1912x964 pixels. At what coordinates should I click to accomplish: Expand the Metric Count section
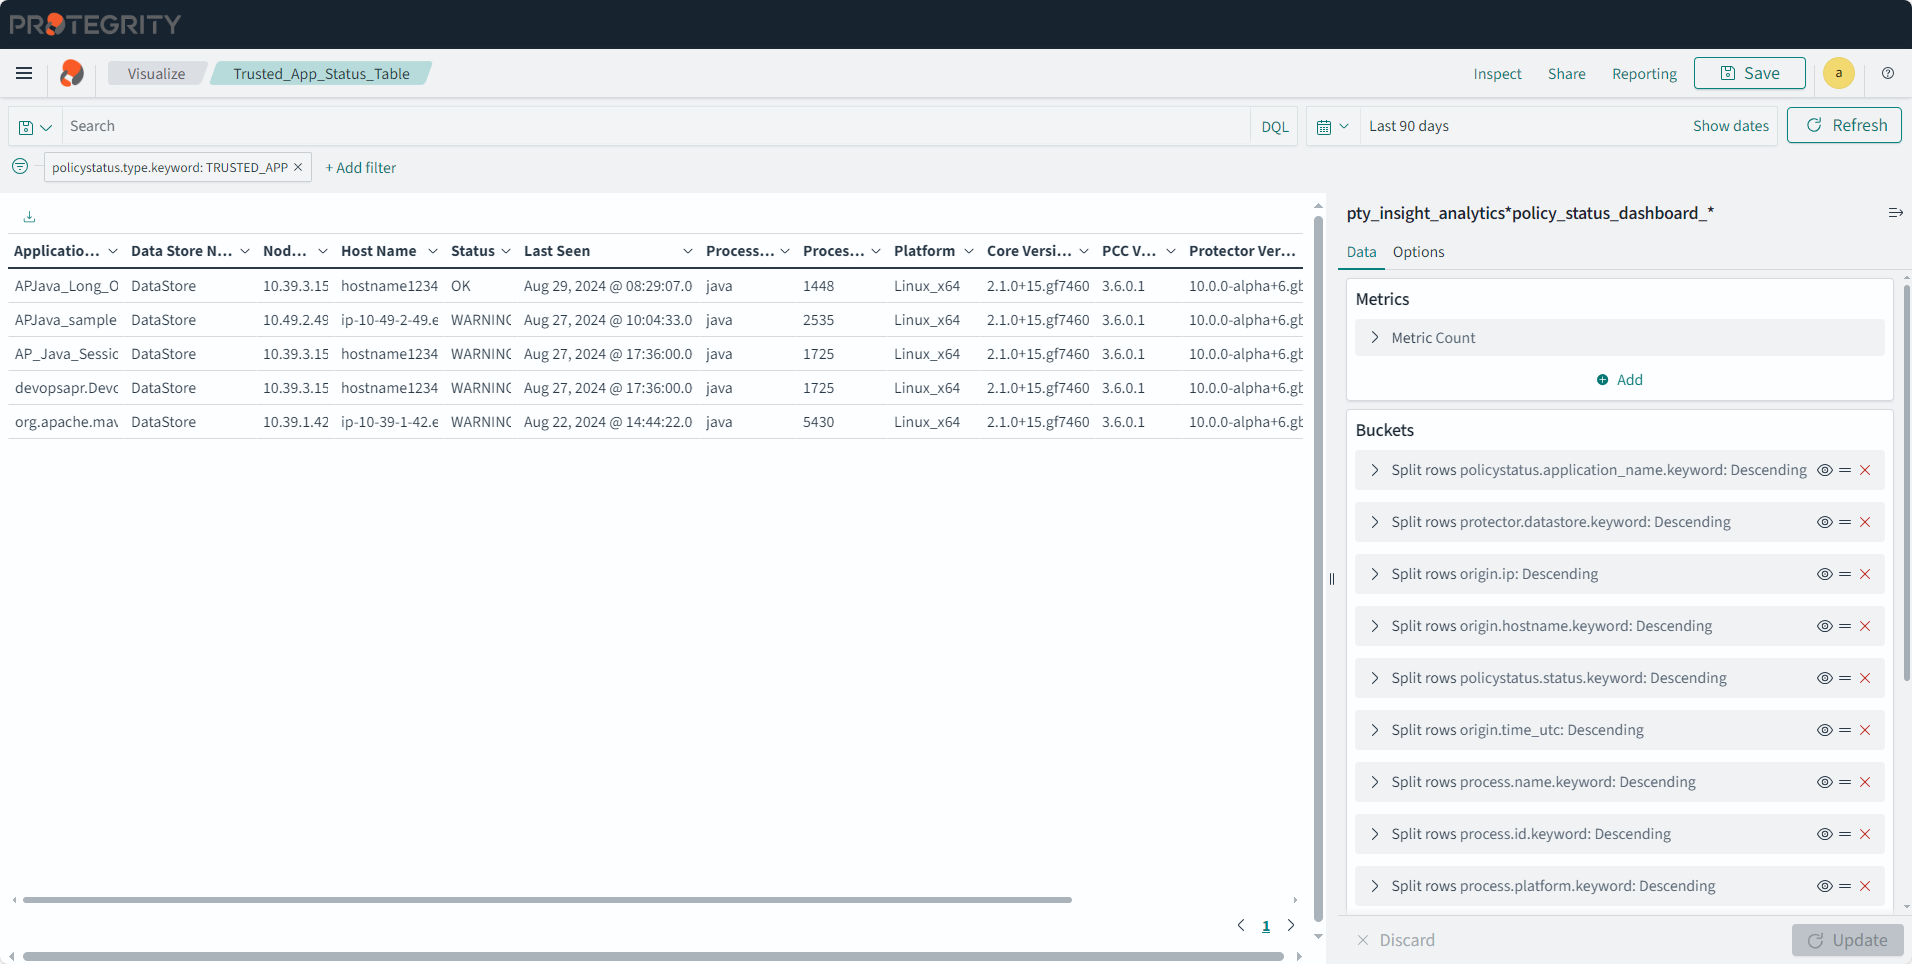click(1375, 338)
